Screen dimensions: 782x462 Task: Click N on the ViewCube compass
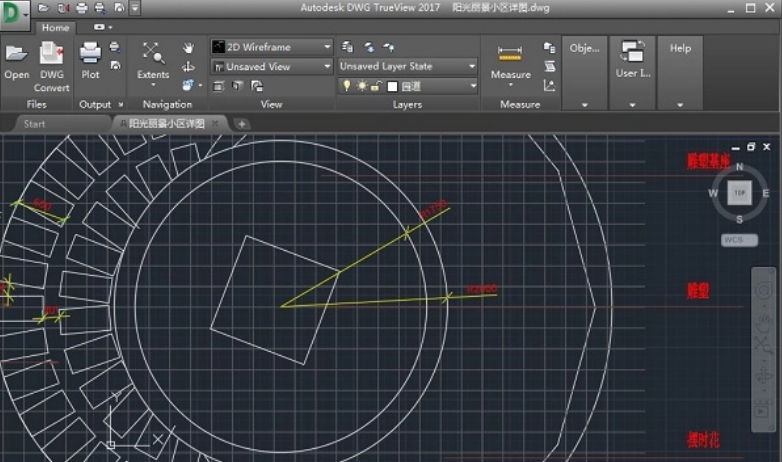point(739,167)
